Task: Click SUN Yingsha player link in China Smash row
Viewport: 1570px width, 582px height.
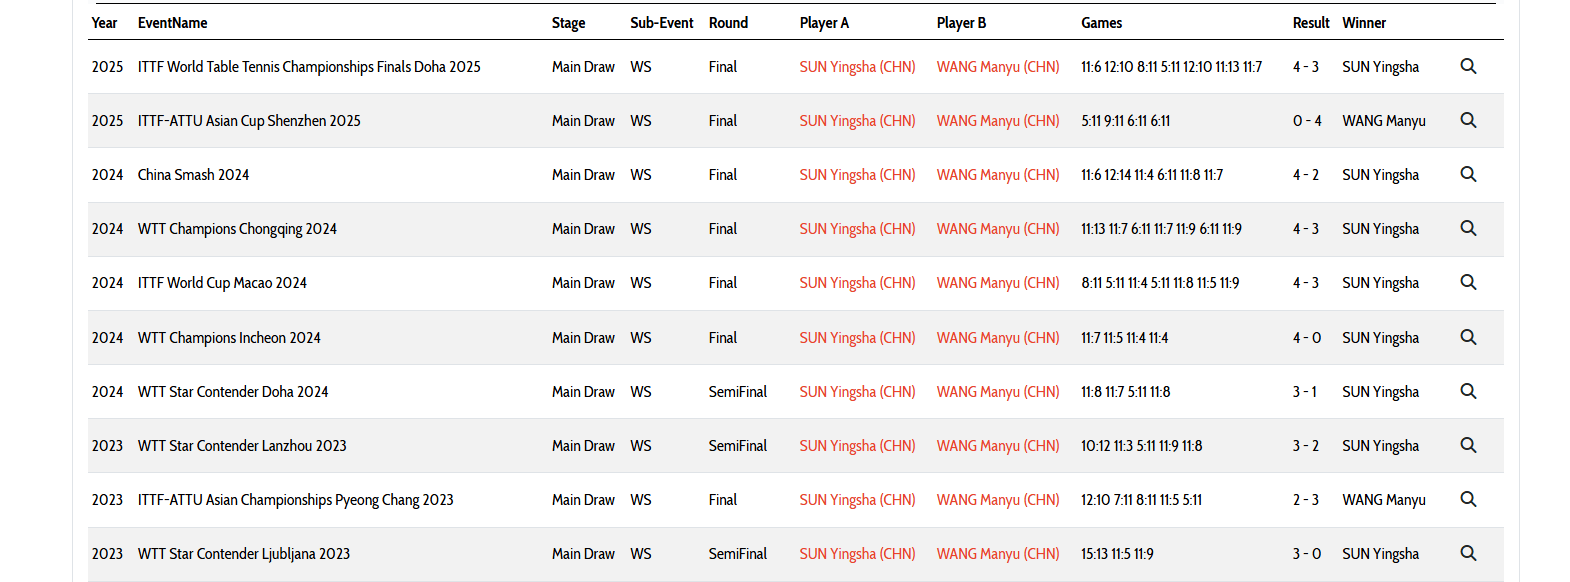Action: [857, 175]
